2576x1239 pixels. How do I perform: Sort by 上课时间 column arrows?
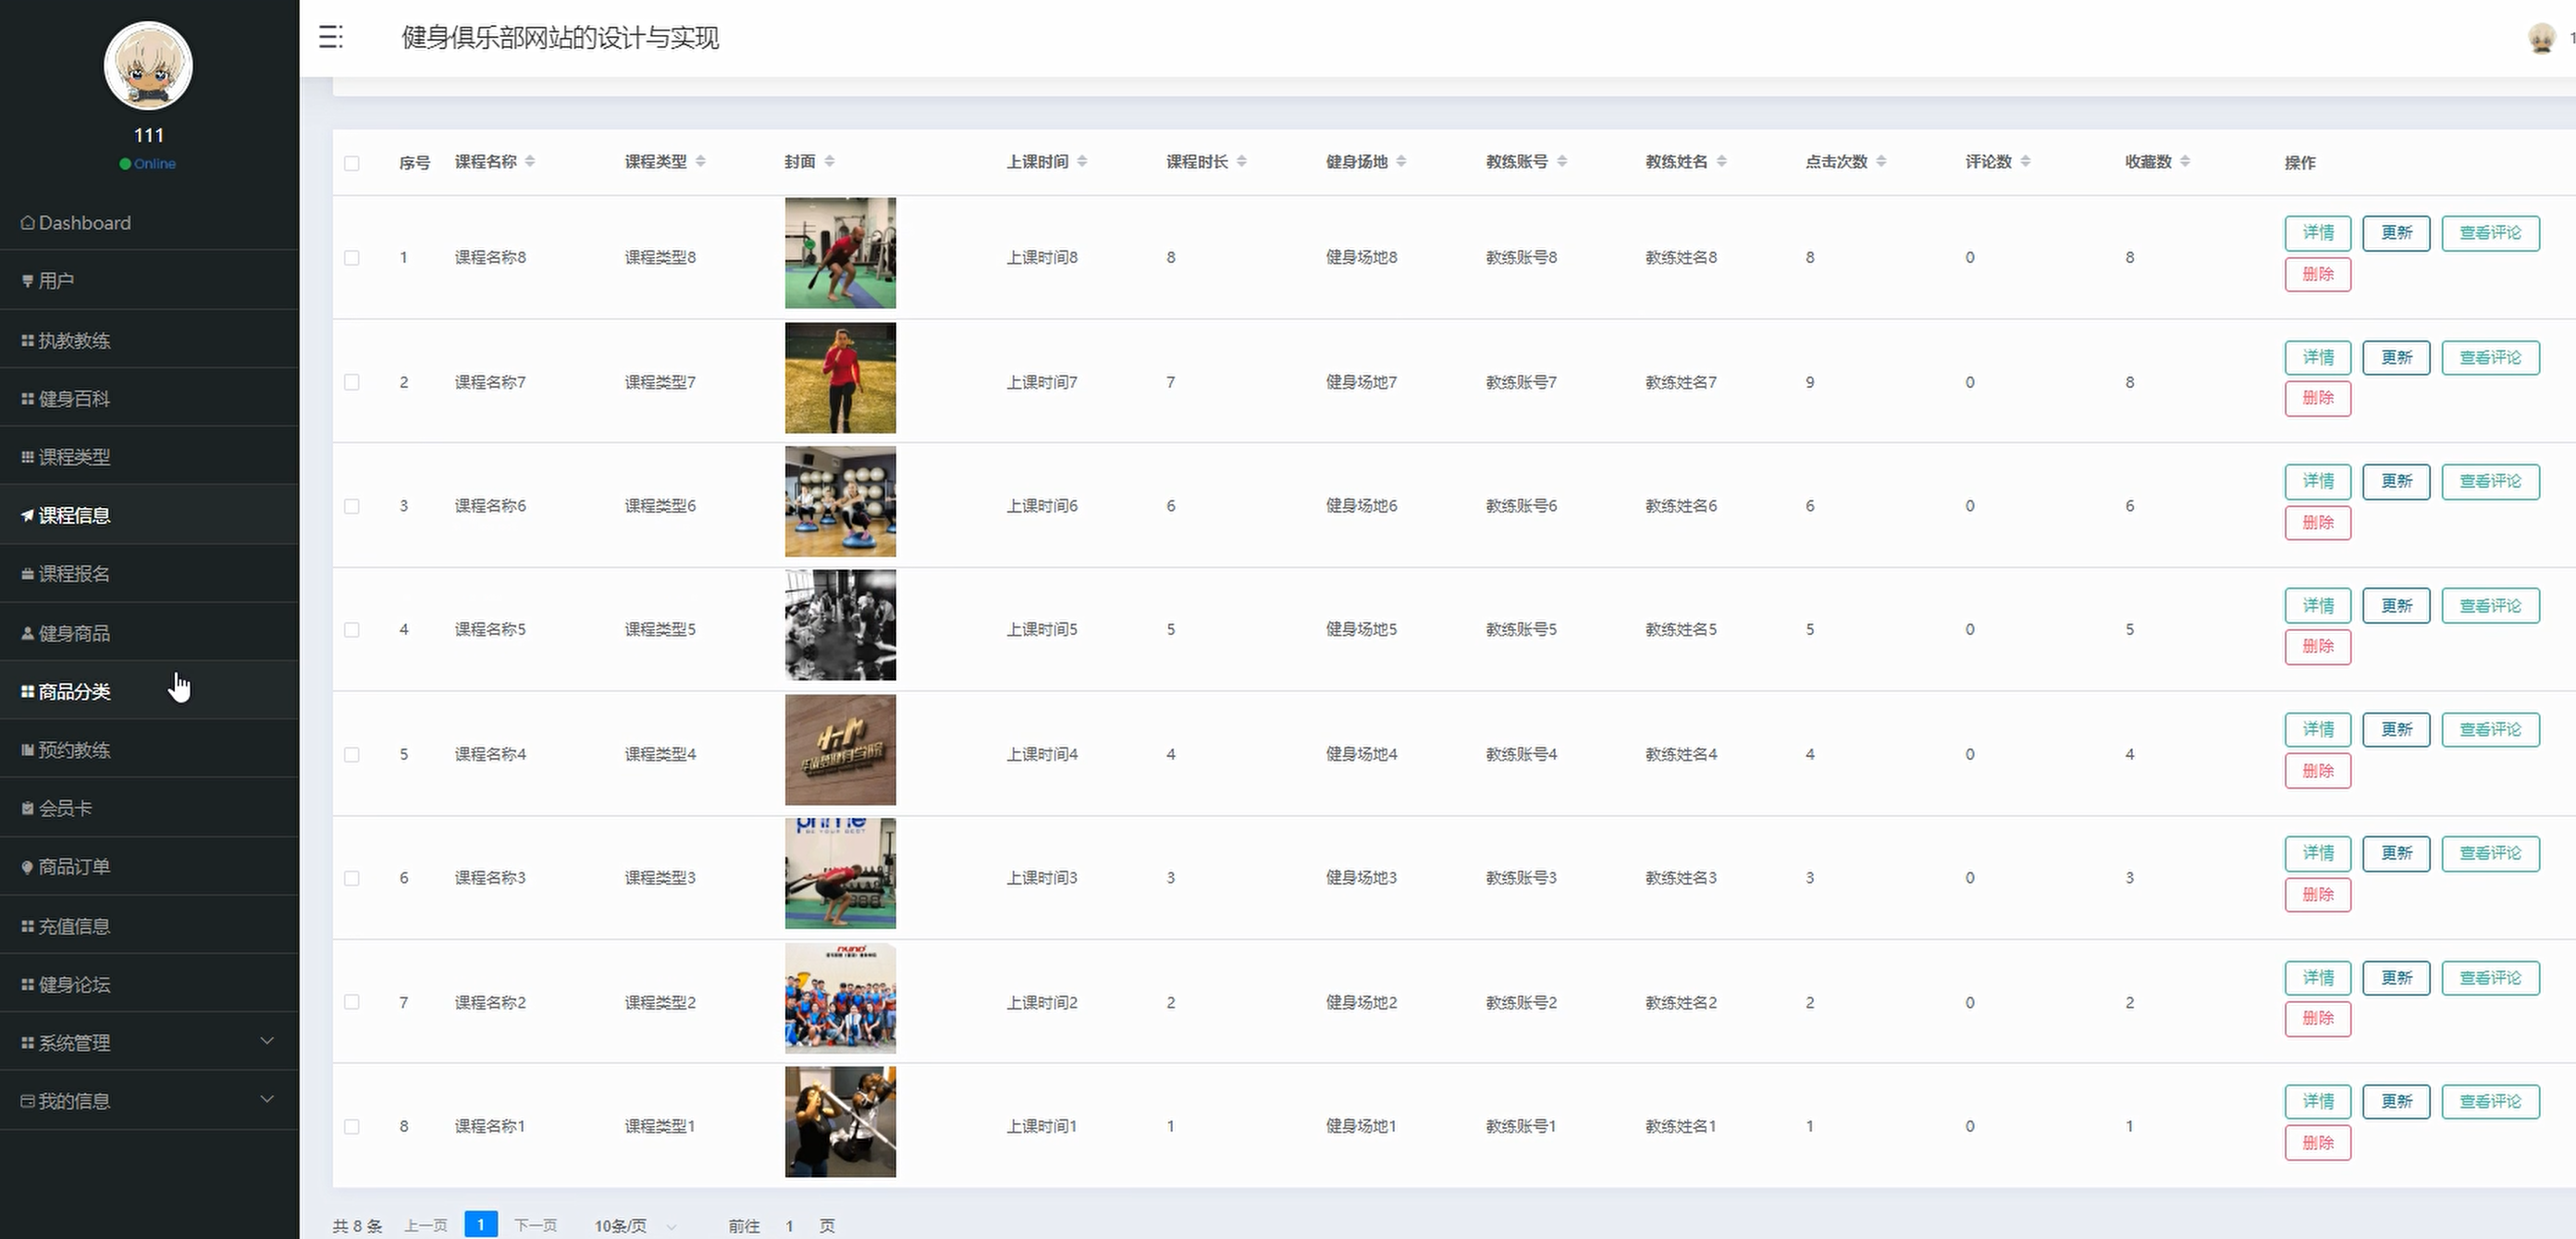[x=1082, y=161]
